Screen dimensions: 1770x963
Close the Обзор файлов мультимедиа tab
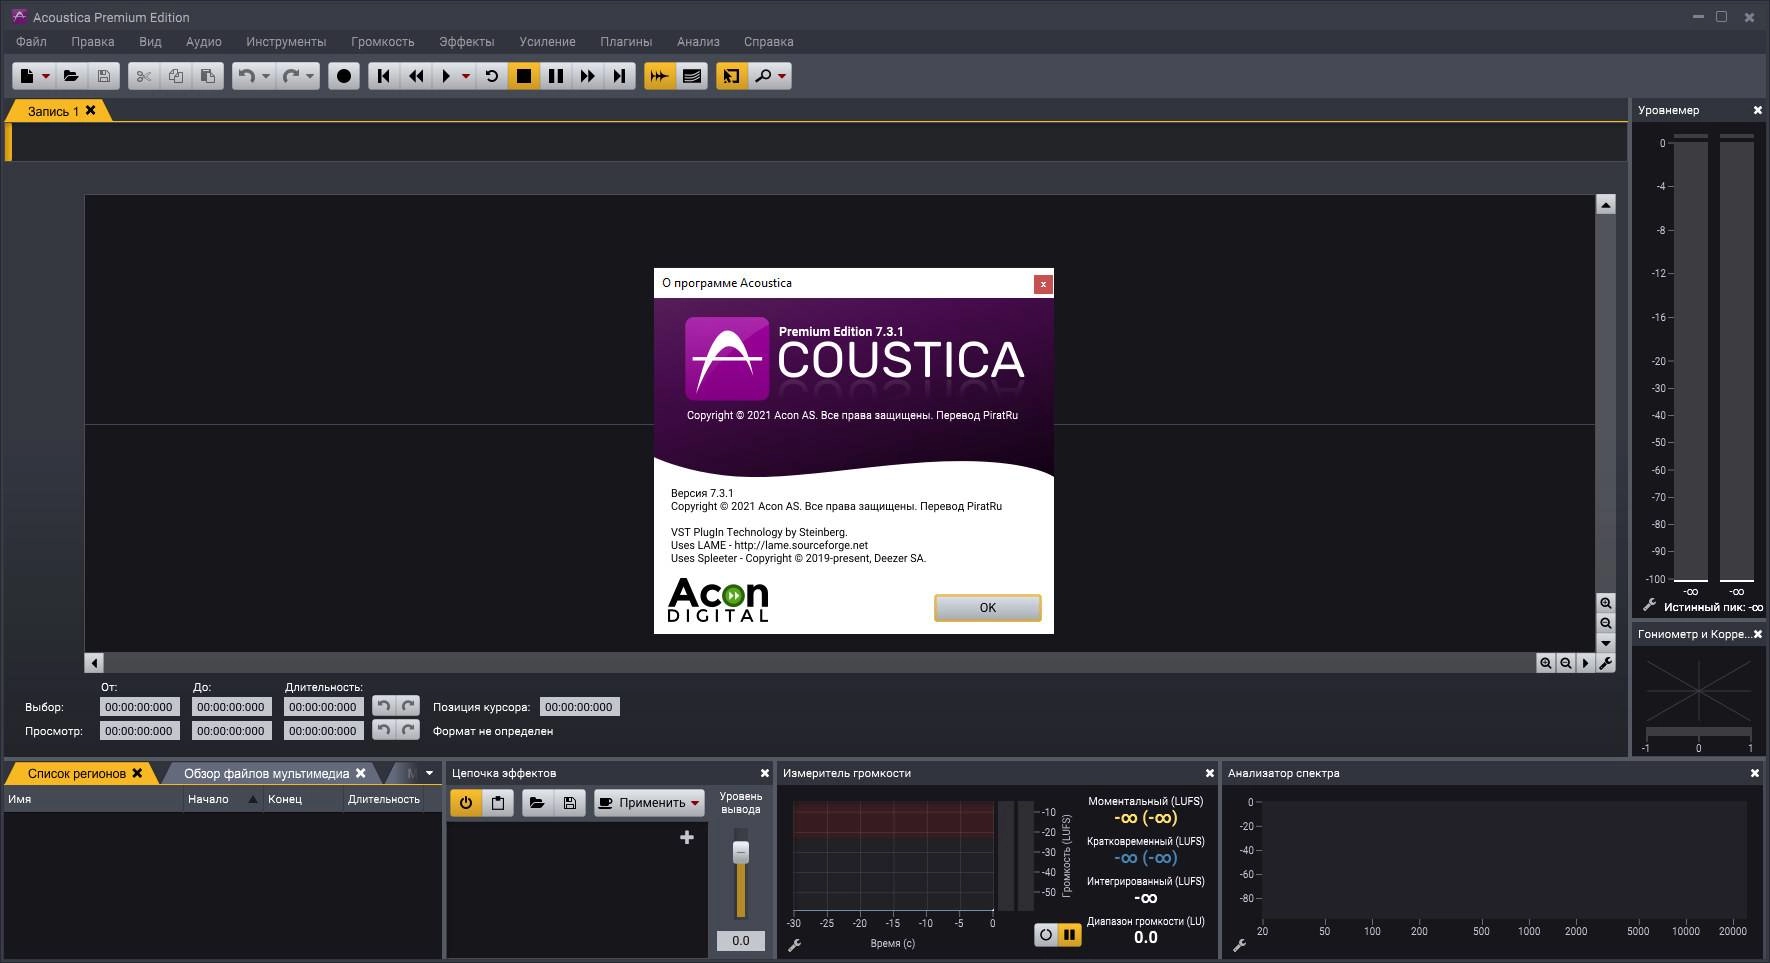(361, 773)
